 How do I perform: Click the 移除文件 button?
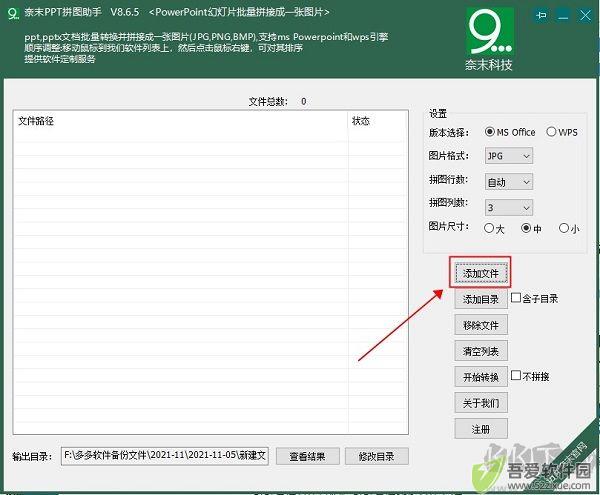(481, 325)
